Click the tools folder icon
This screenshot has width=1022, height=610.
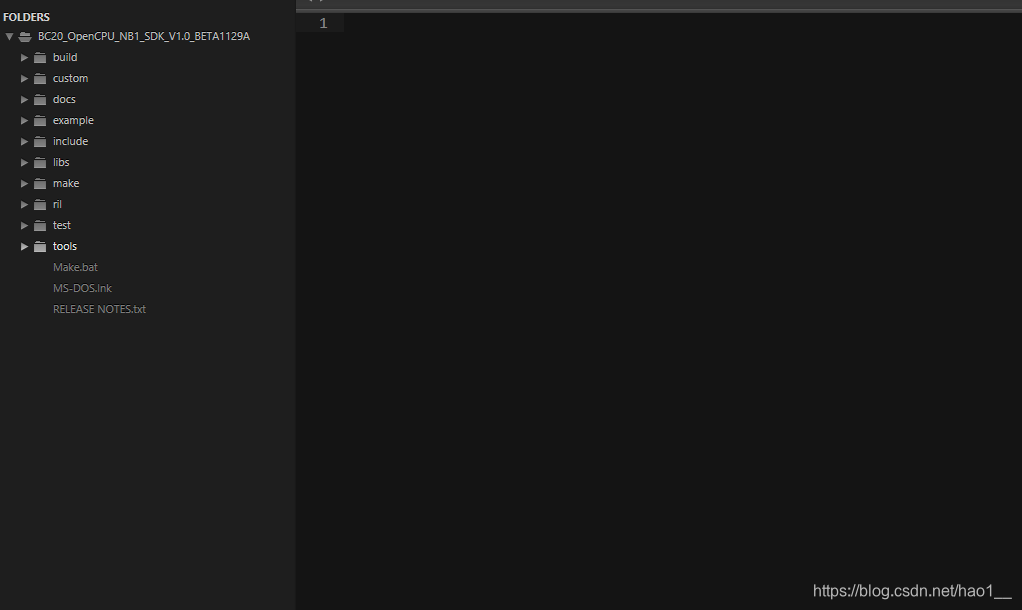pyautogui.click(x=40, y=246)
